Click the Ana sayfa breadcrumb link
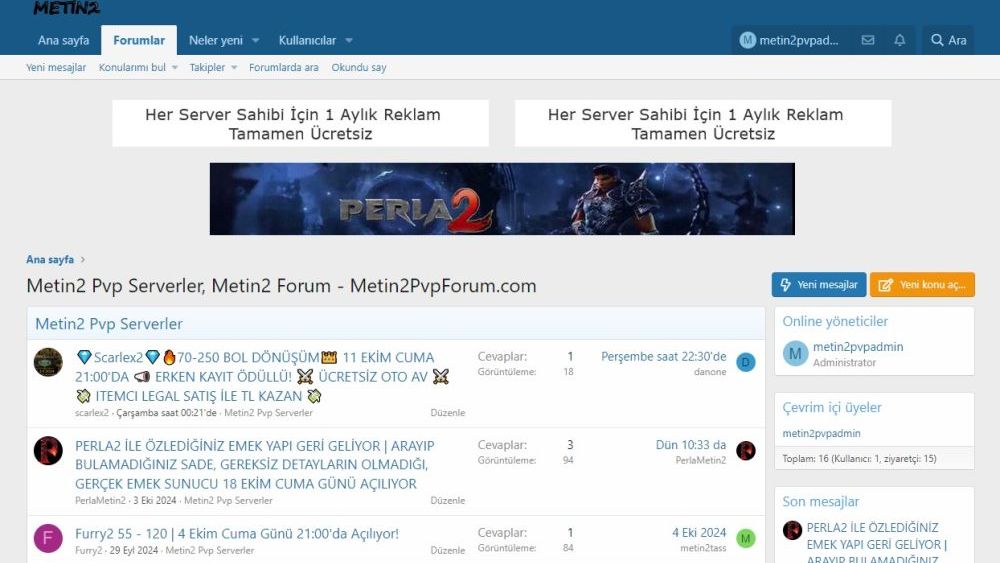The width and height of the screenshot is (1000, 563). click(x=50, y=260)
